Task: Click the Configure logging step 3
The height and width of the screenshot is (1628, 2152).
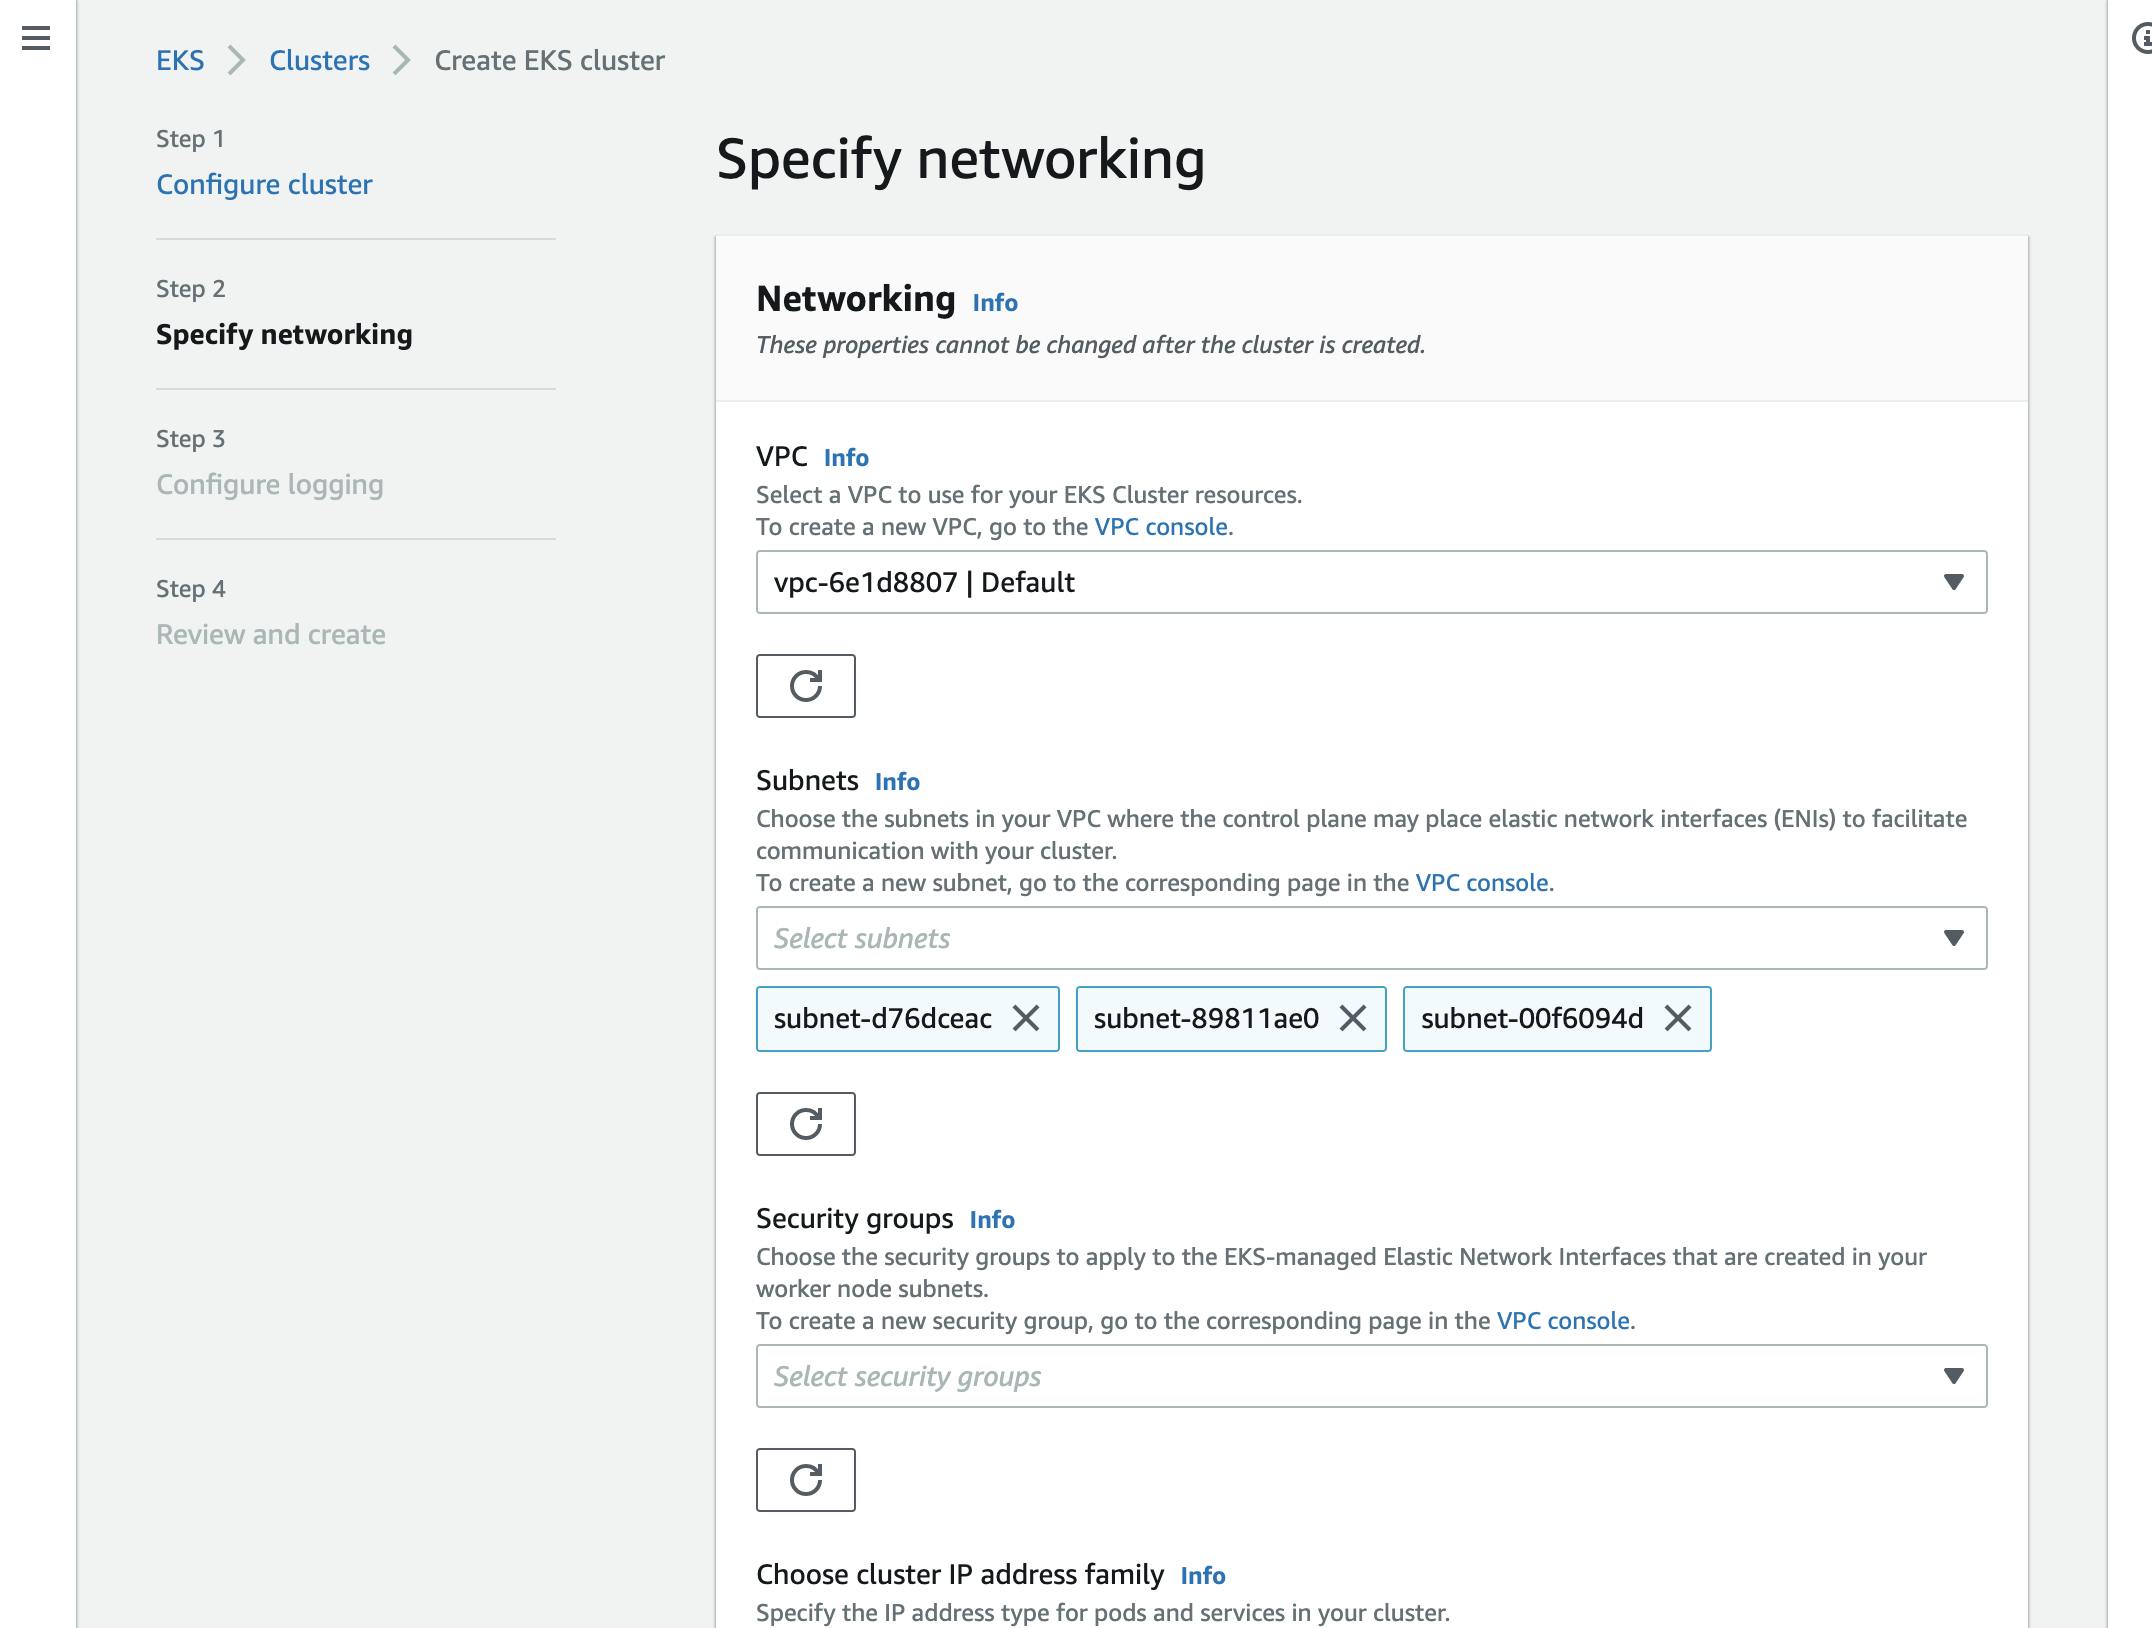Action: (x=270, y=484)
